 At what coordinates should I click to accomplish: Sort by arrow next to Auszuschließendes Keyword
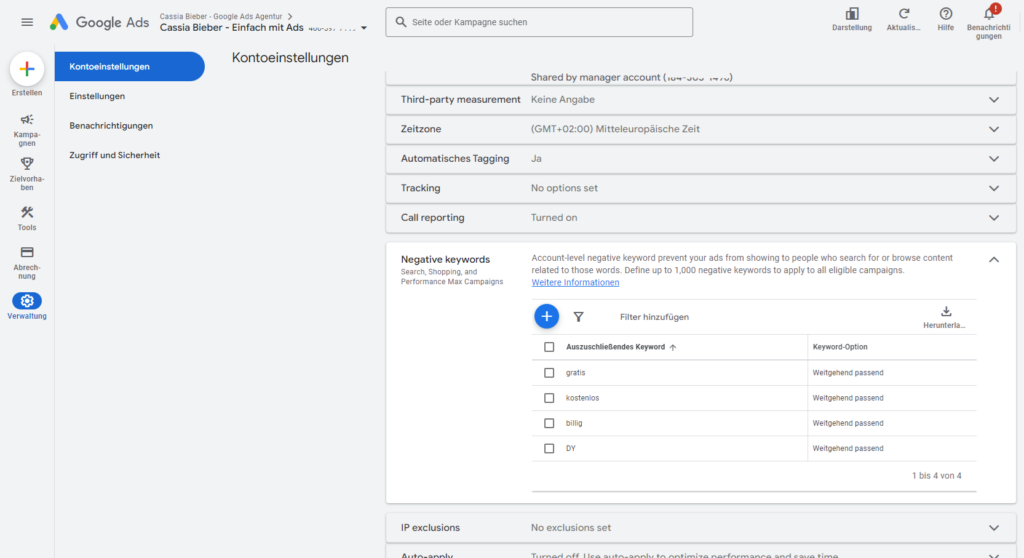pyautogui.click(x=673, y=348)
